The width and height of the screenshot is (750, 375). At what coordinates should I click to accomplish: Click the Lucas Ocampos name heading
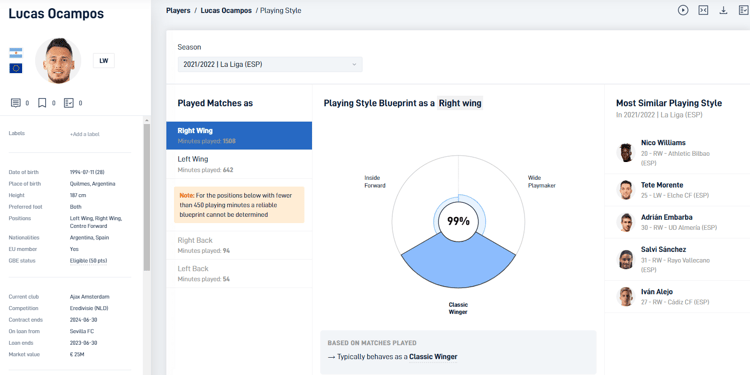56,13
